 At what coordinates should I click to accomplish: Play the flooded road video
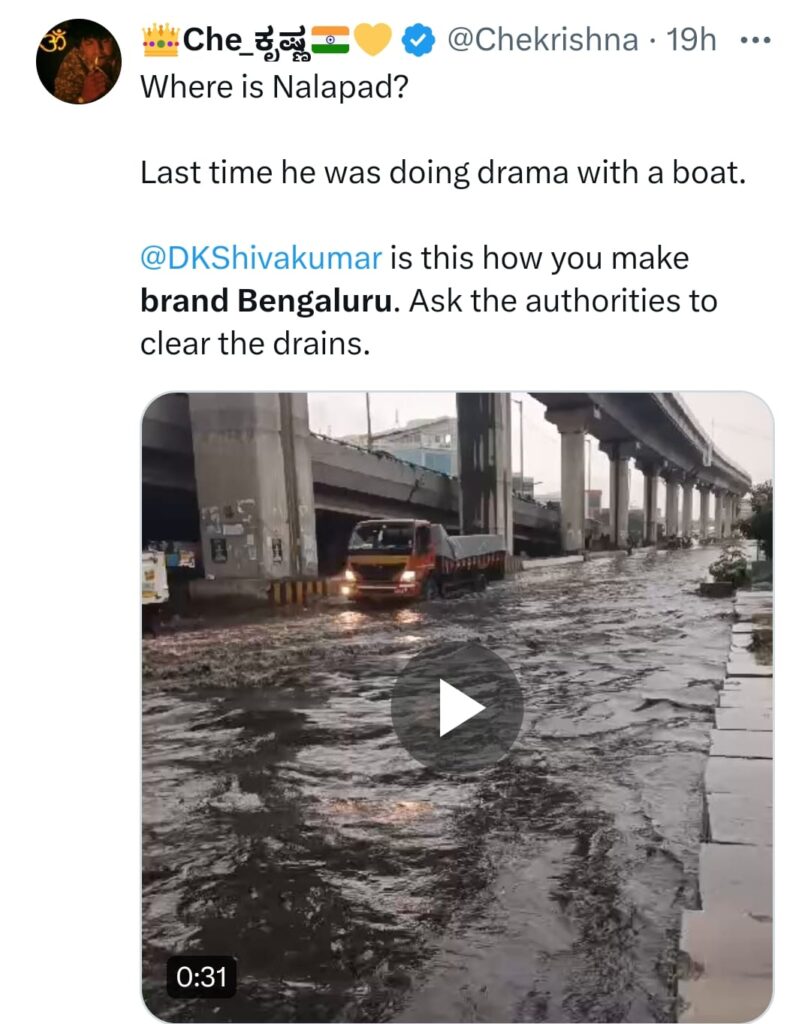tap(456, 707)
